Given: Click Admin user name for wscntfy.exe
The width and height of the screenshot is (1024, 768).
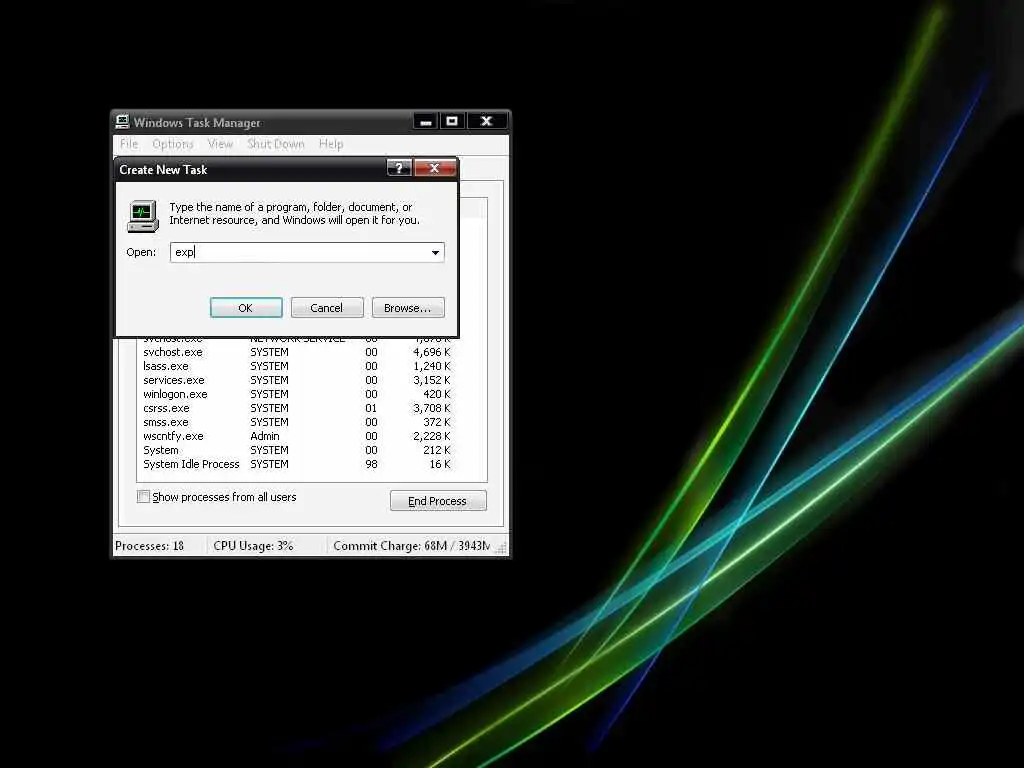Looking at the screenshot, I should [x=264, y=436].
